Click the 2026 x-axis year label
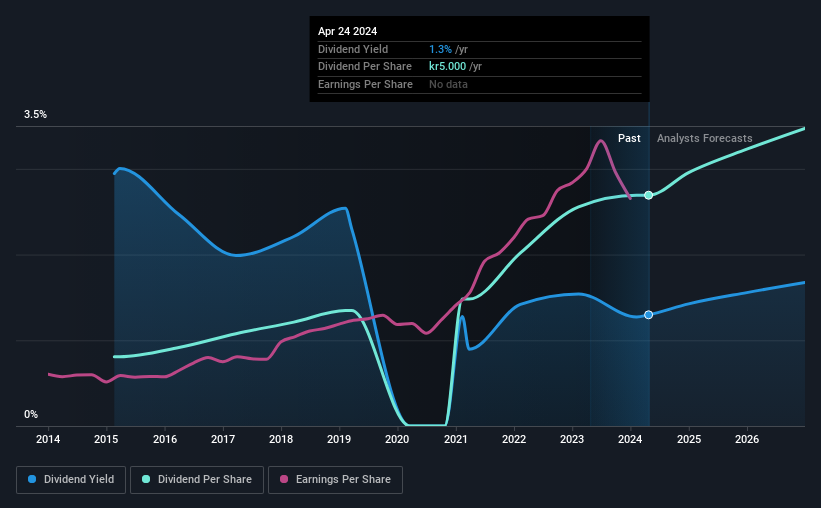 coord(747,439)
